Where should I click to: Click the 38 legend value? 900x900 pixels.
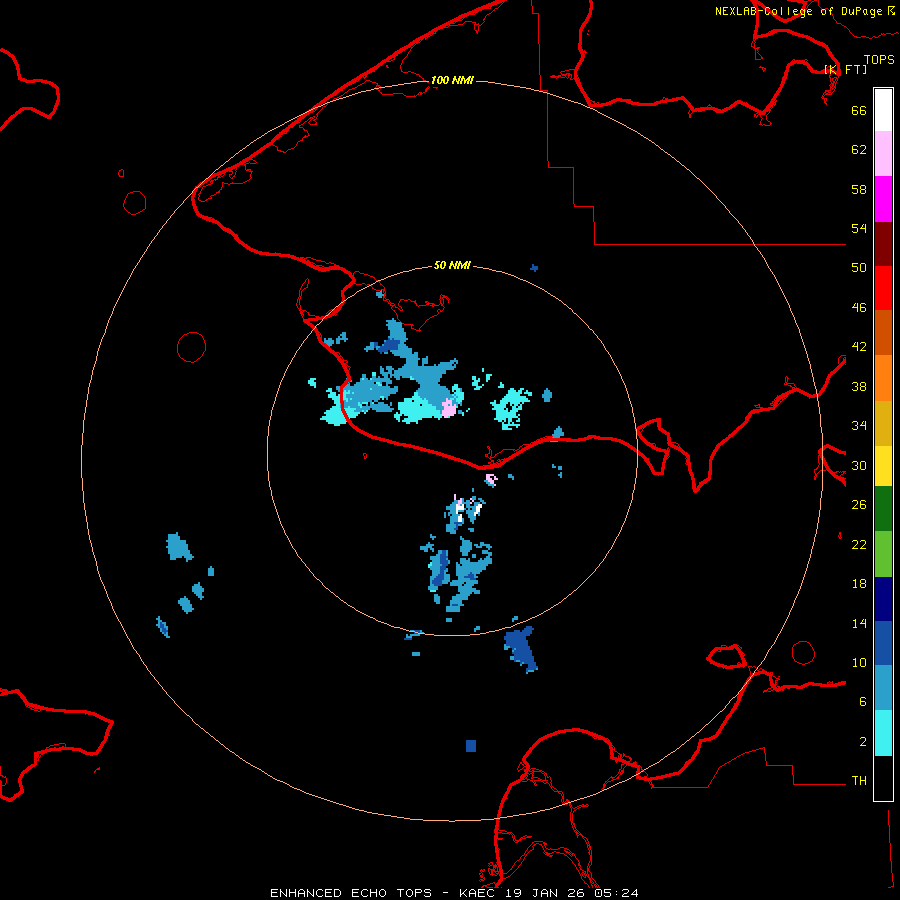click(859, 386)
